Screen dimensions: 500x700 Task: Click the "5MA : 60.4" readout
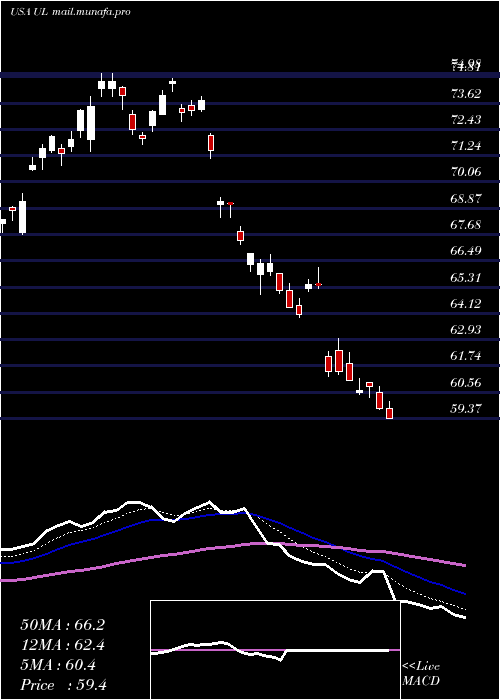[x=58, y=665]
